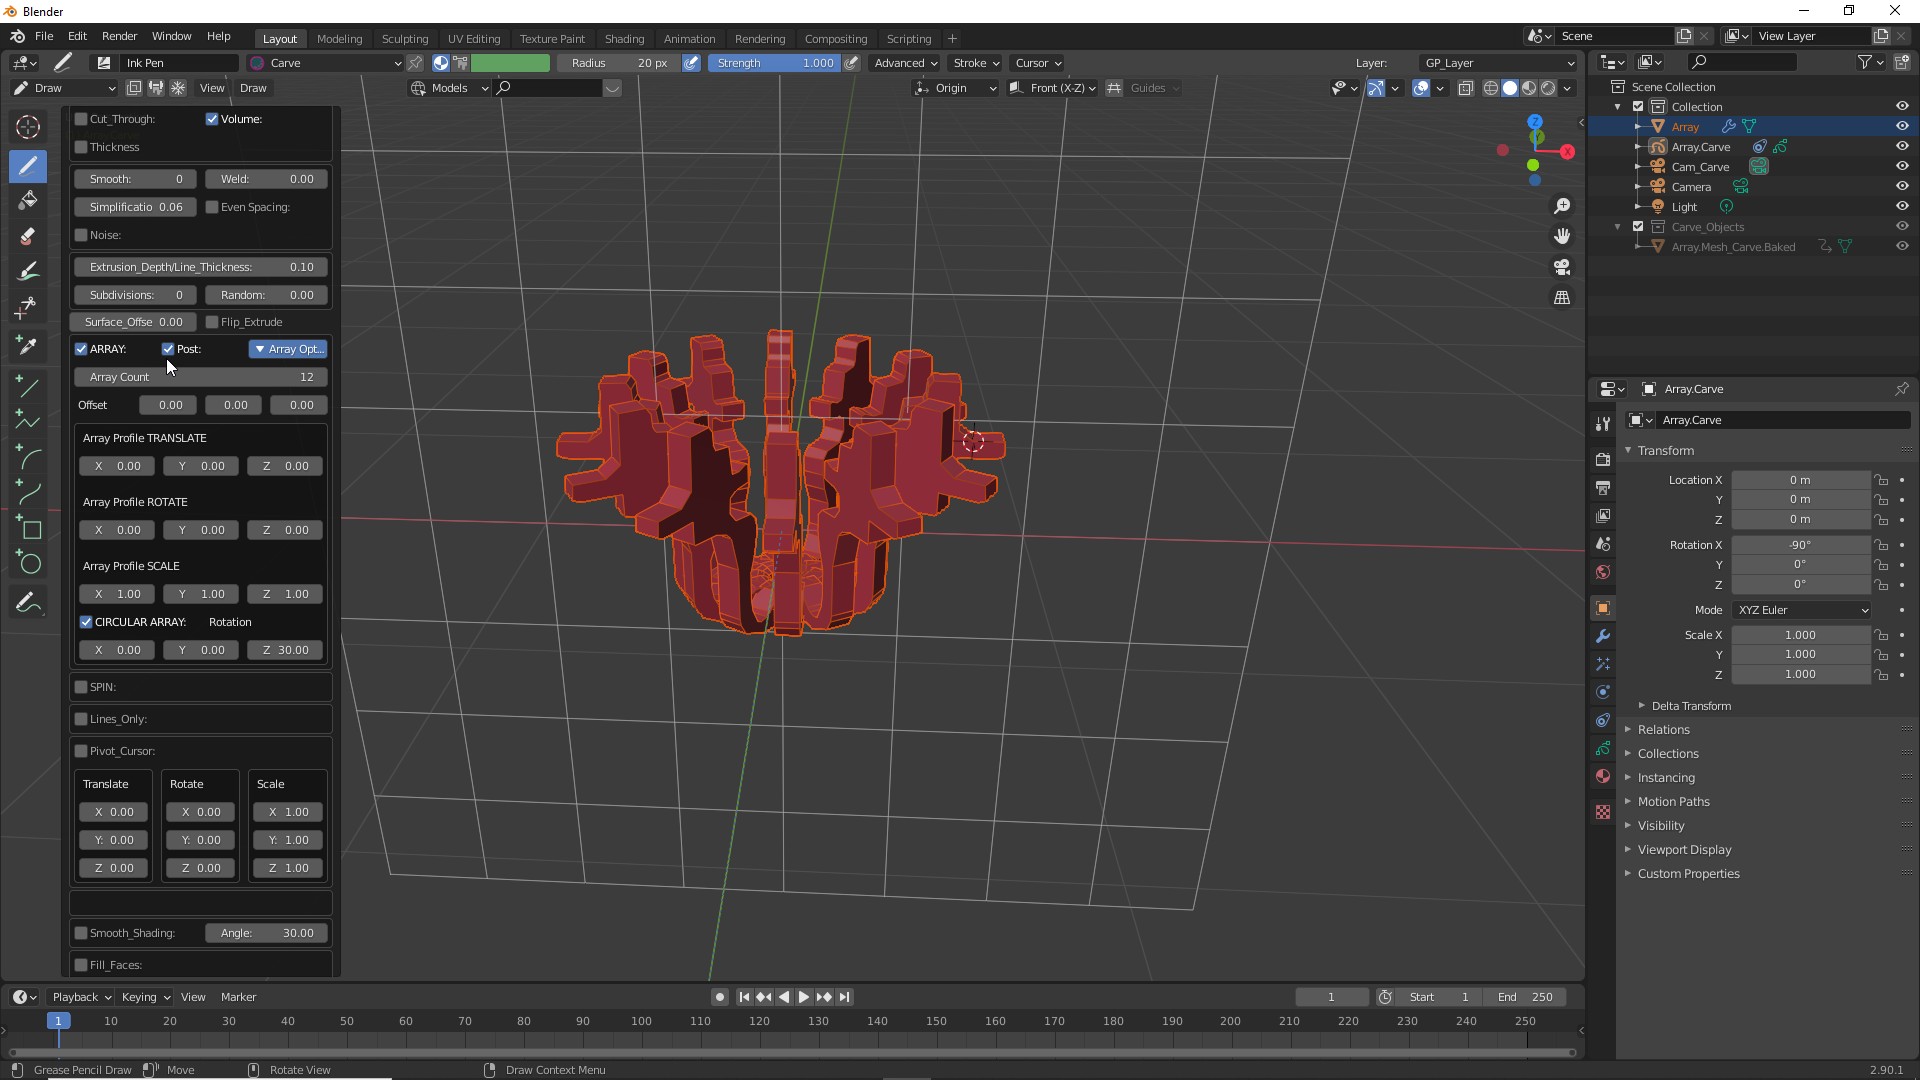Open the Rotation Mode XYZ Euler dropdown
The height and width of the screenshot is (1080, 1920).
click(x=1802, y=610)
